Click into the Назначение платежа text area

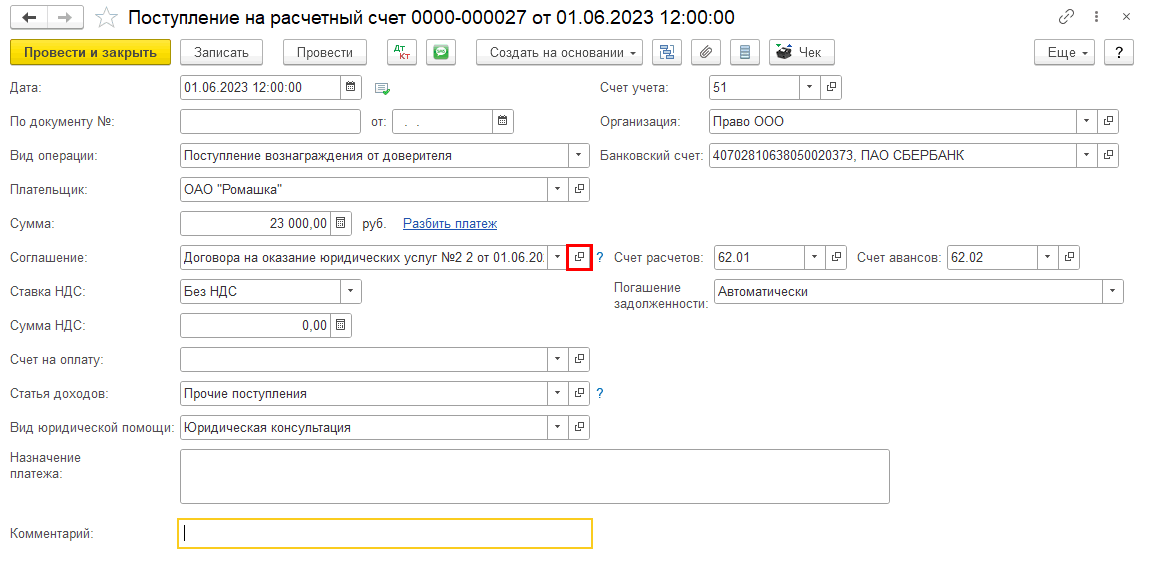coord(534,476)
